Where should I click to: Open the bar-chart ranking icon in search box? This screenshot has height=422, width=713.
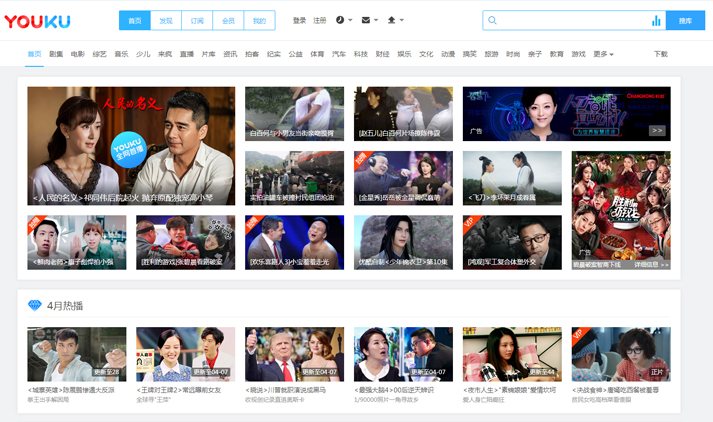656,20
